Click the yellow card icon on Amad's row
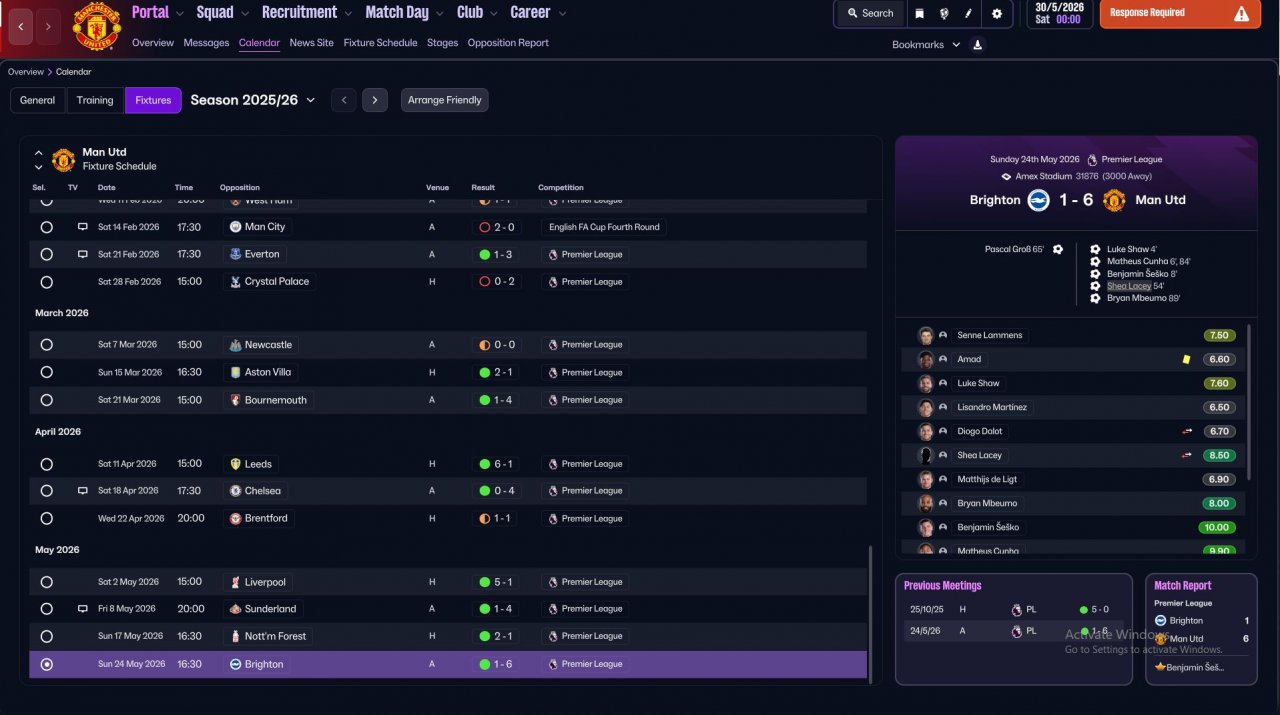Image resolution: width=1280 pixels, height=715 pixels. click(x=1186, y=359)
